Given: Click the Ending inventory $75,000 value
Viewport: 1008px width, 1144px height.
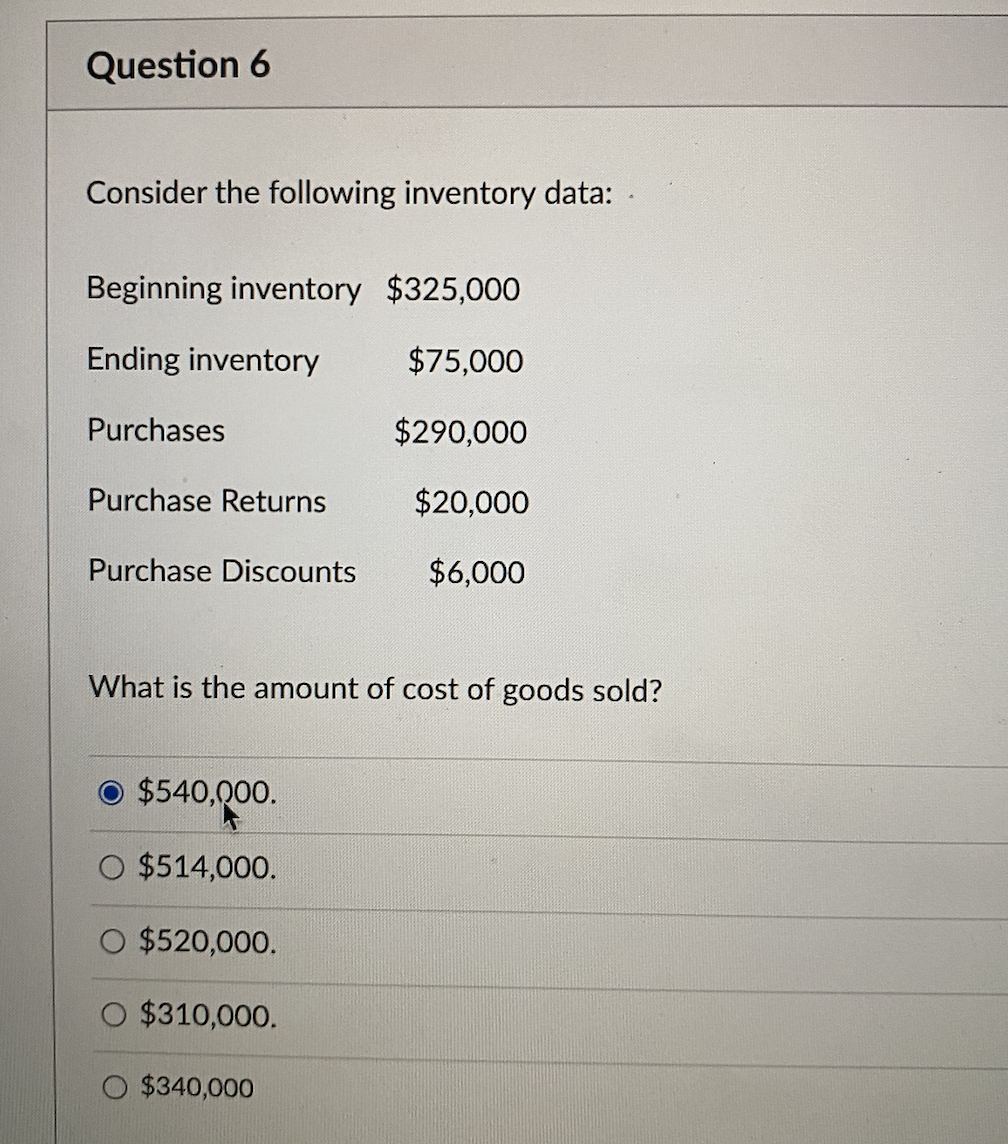Looking at the screenshot, I should 463,361.
